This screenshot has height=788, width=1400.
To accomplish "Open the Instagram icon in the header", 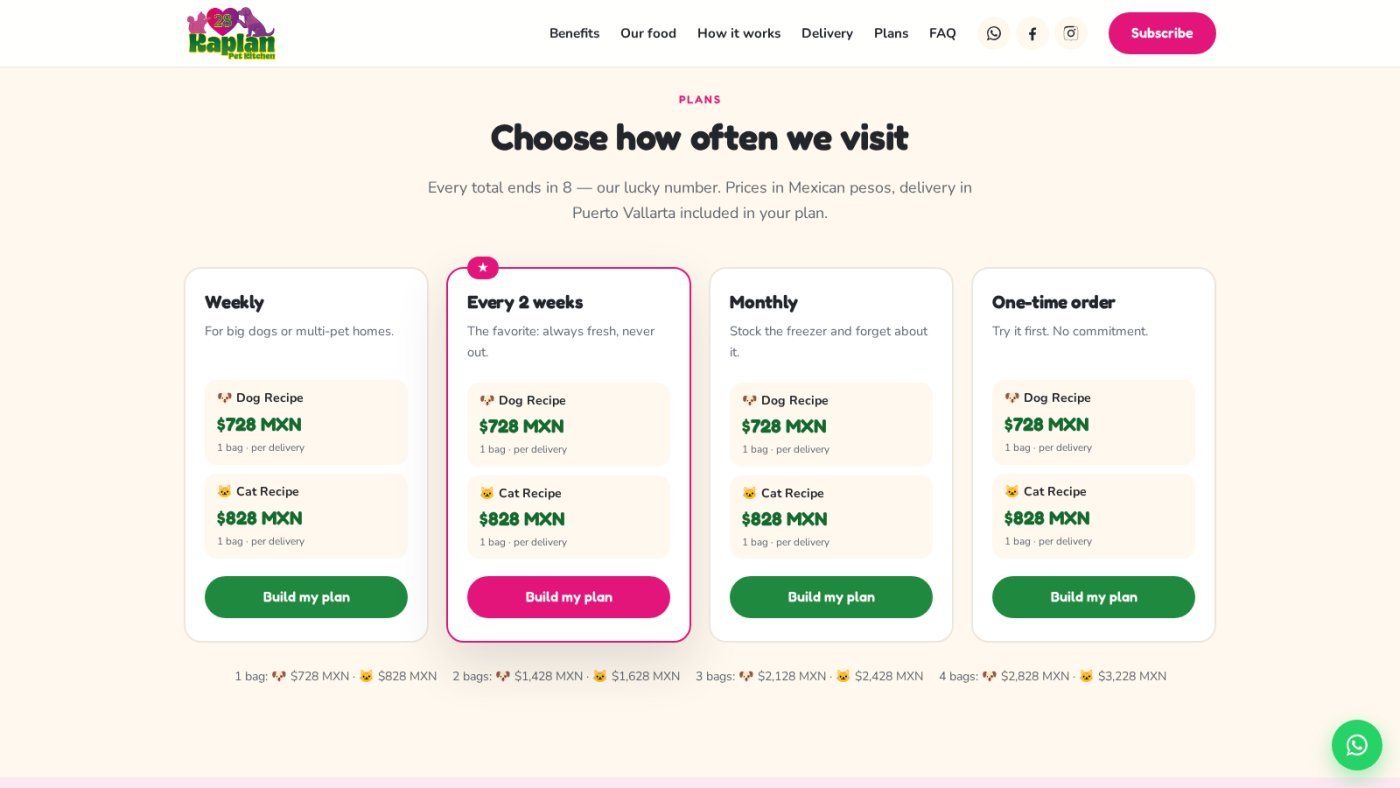I will 1070,33.
